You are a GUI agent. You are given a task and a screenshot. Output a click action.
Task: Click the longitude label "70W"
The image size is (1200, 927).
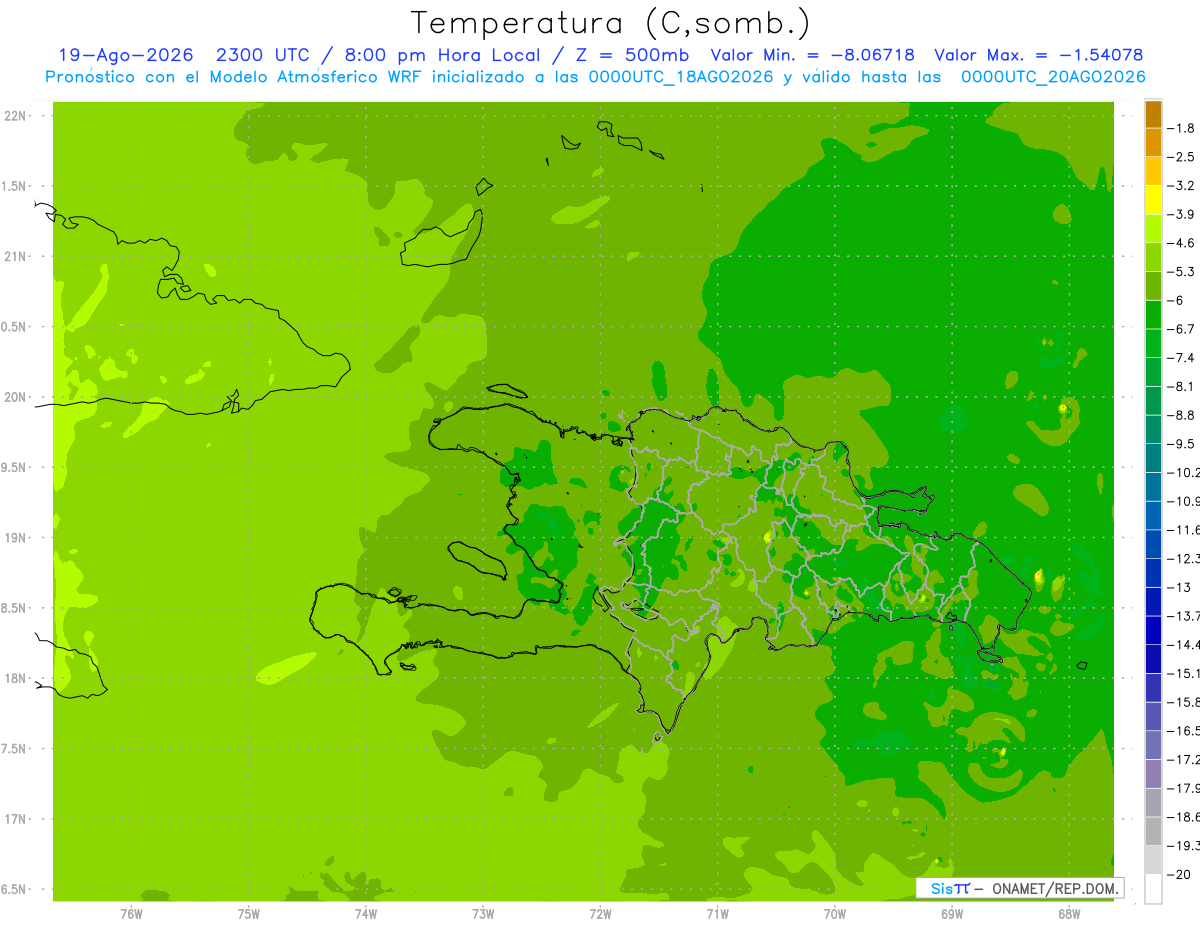click(x=835, y=914)
